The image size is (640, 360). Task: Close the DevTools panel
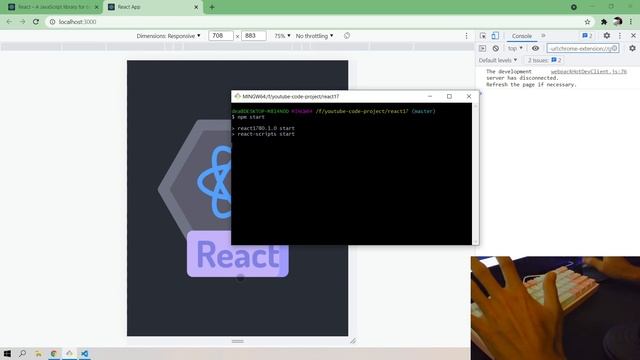point(633,36)
